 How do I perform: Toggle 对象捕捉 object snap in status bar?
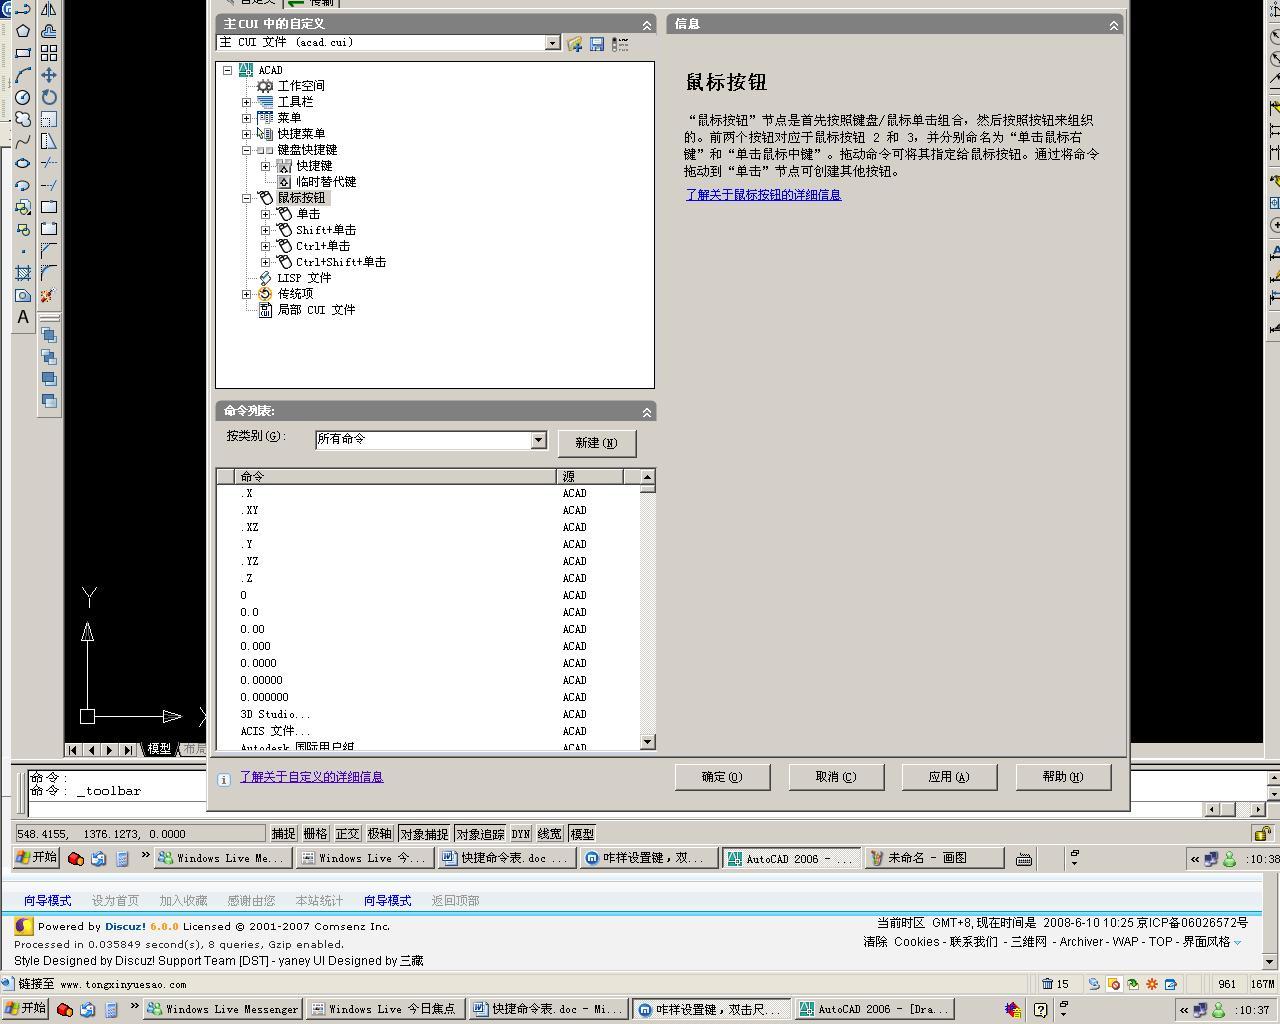(424, 834)
